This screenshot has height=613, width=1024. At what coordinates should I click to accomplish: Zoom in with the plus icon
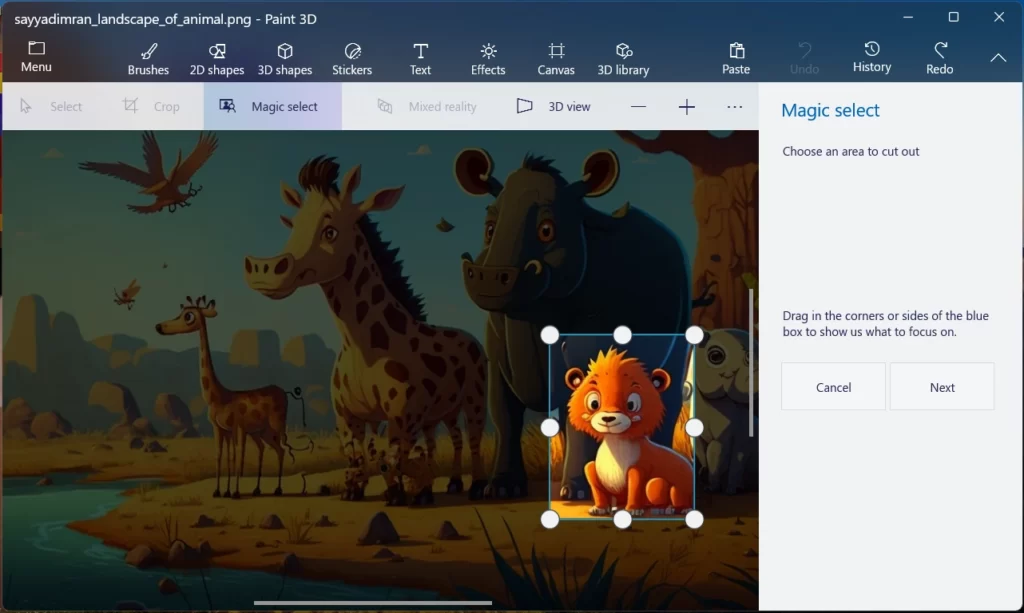686,106
